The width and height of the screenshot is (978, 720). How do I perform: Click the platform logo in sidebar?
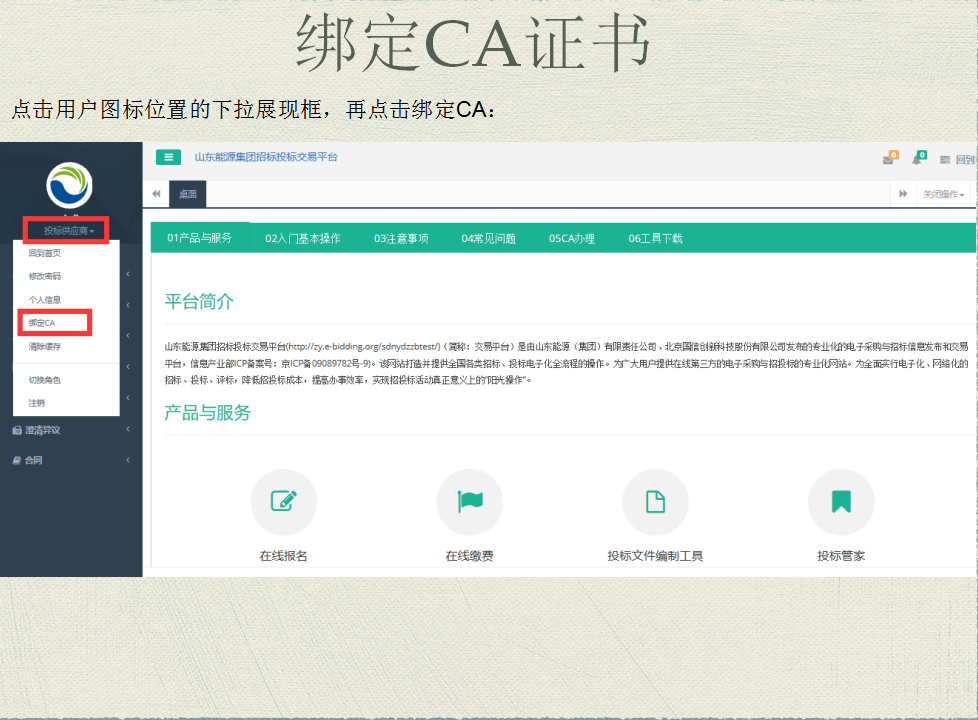(x=69, y=186)
